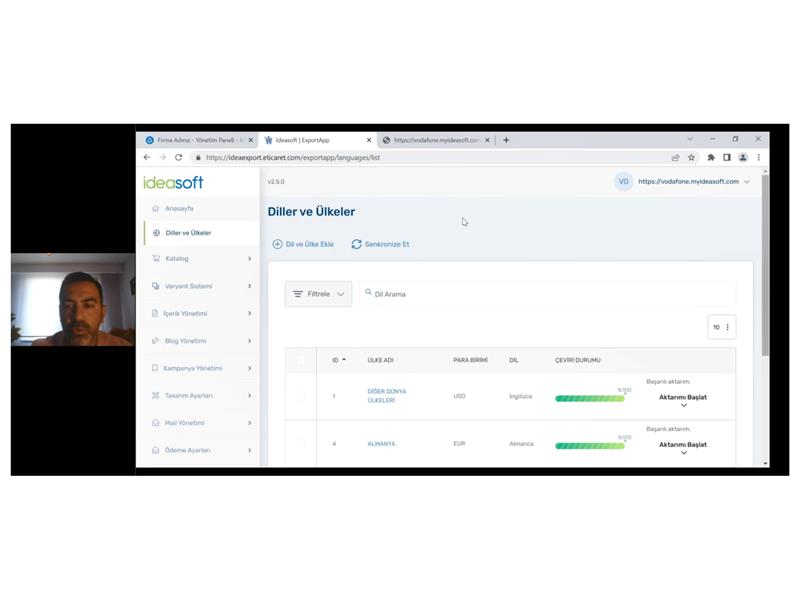Viewport: 800px width, 600px height.
Task: Click the Anasayfa home icon in sidebar
Action: pyautogui.click(x=155, y=208)
